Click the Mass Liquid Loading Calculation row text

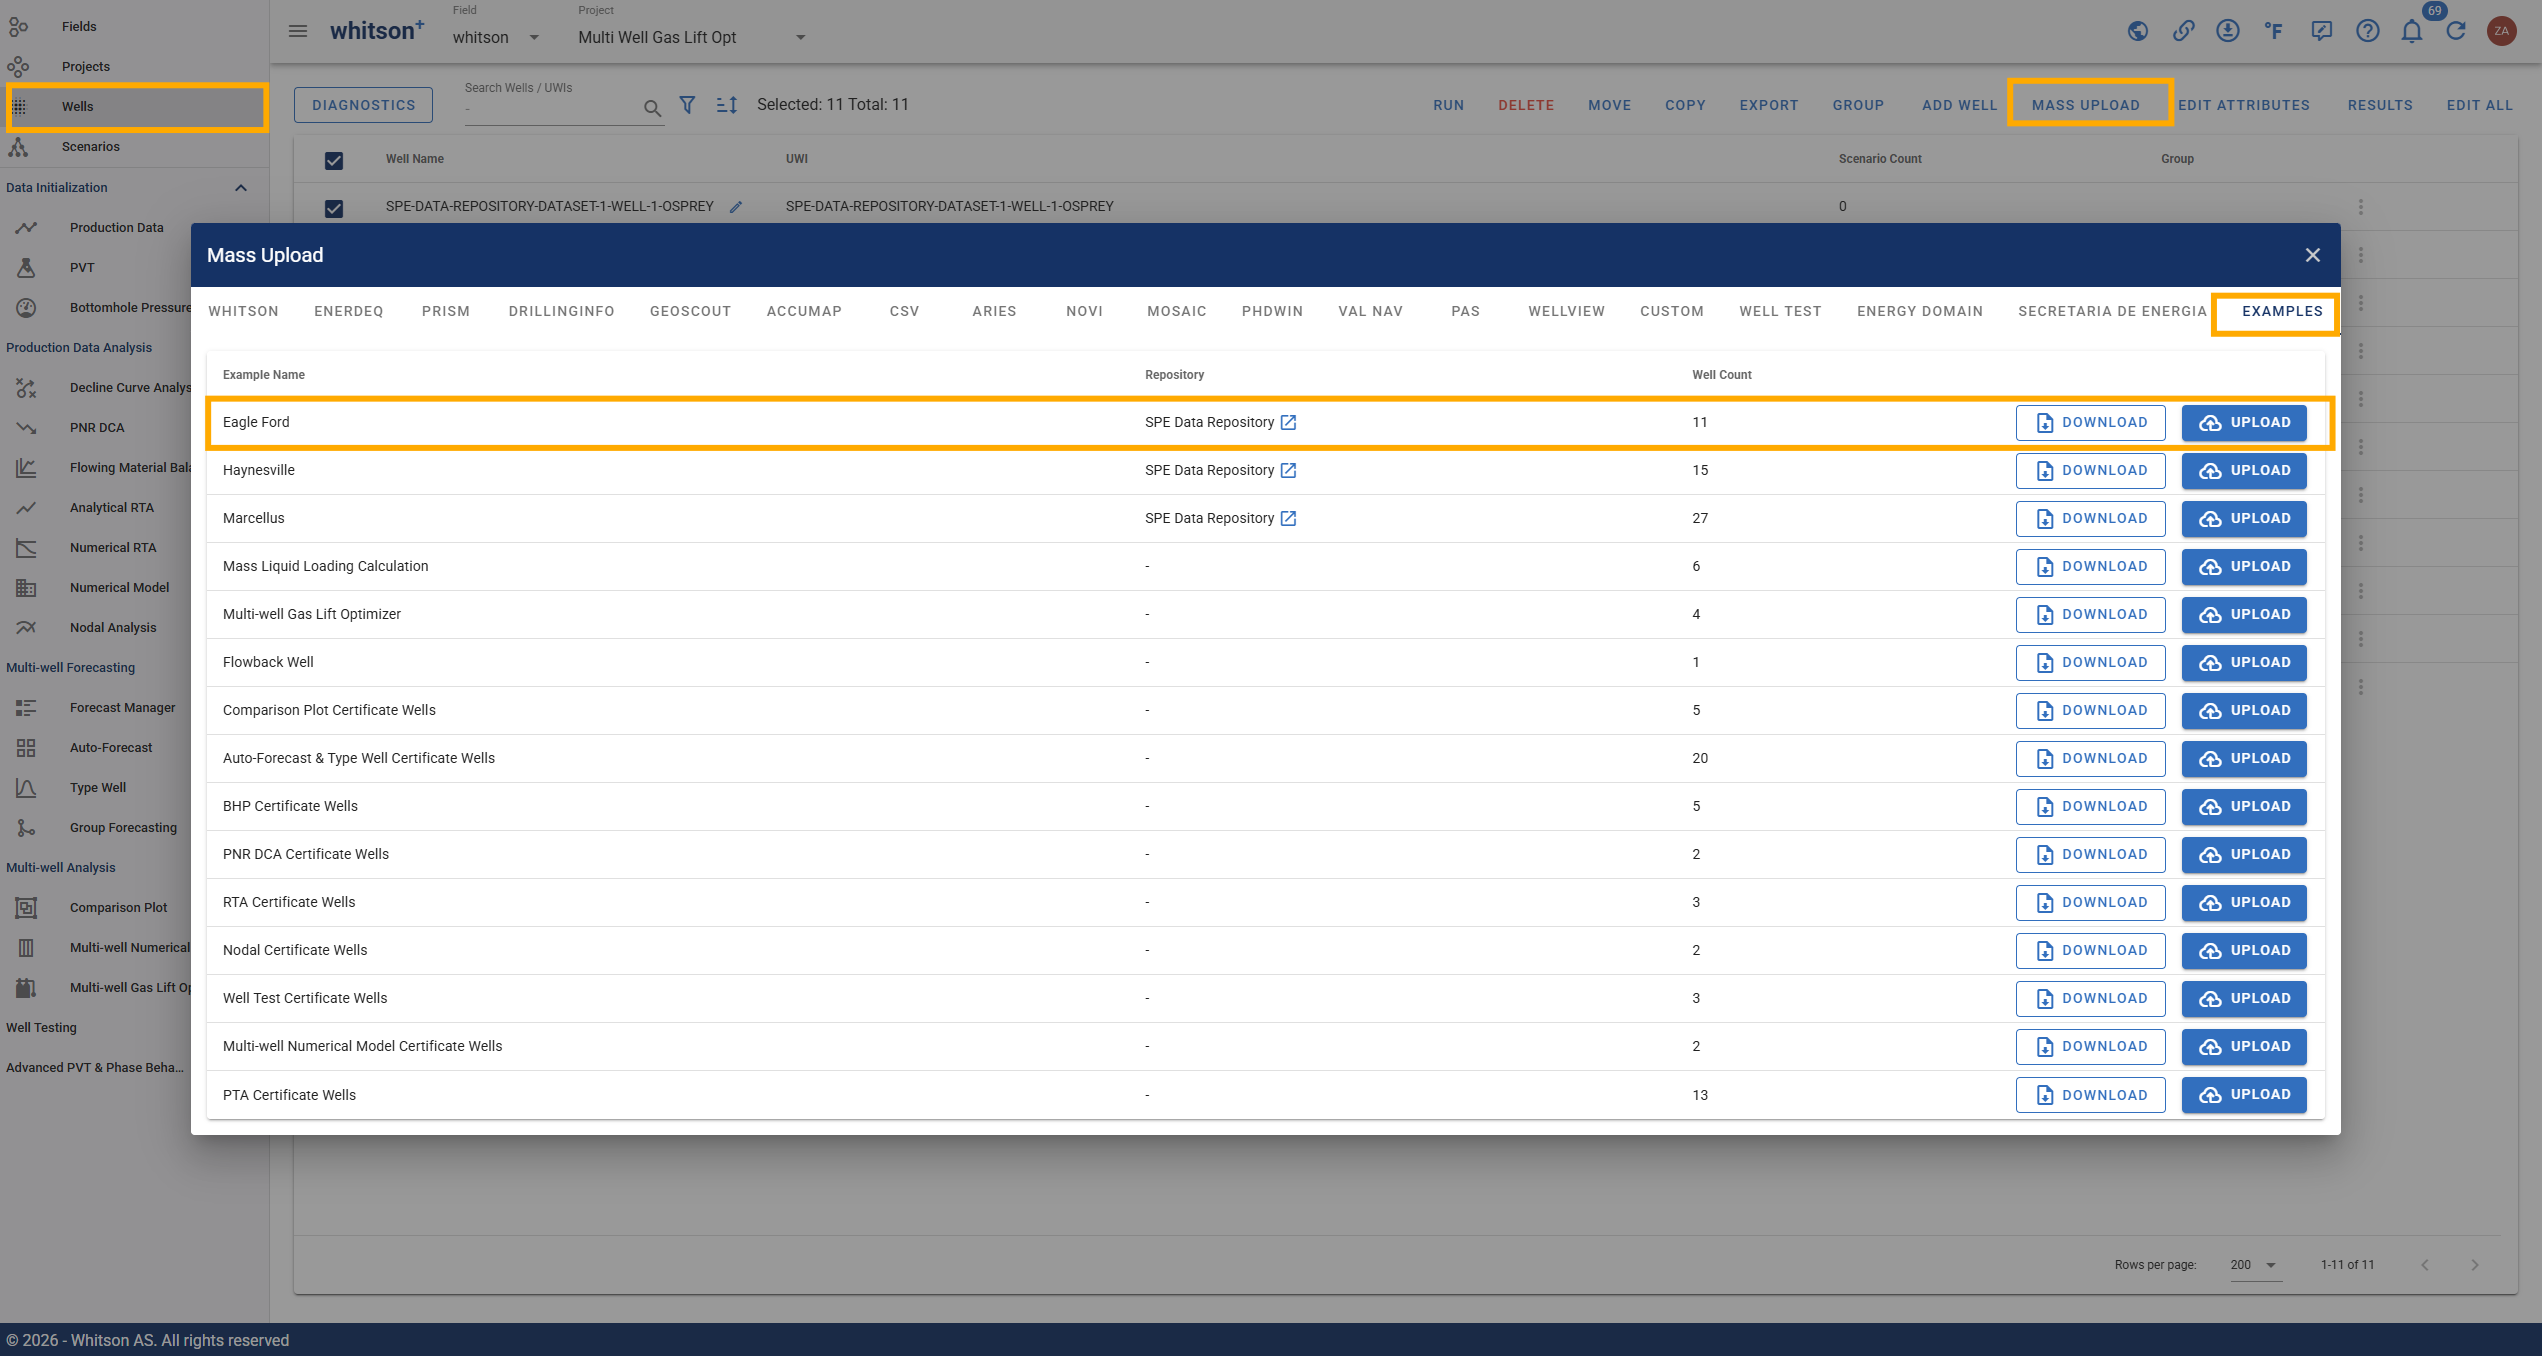pyautogui.click(x=325, y=566)
